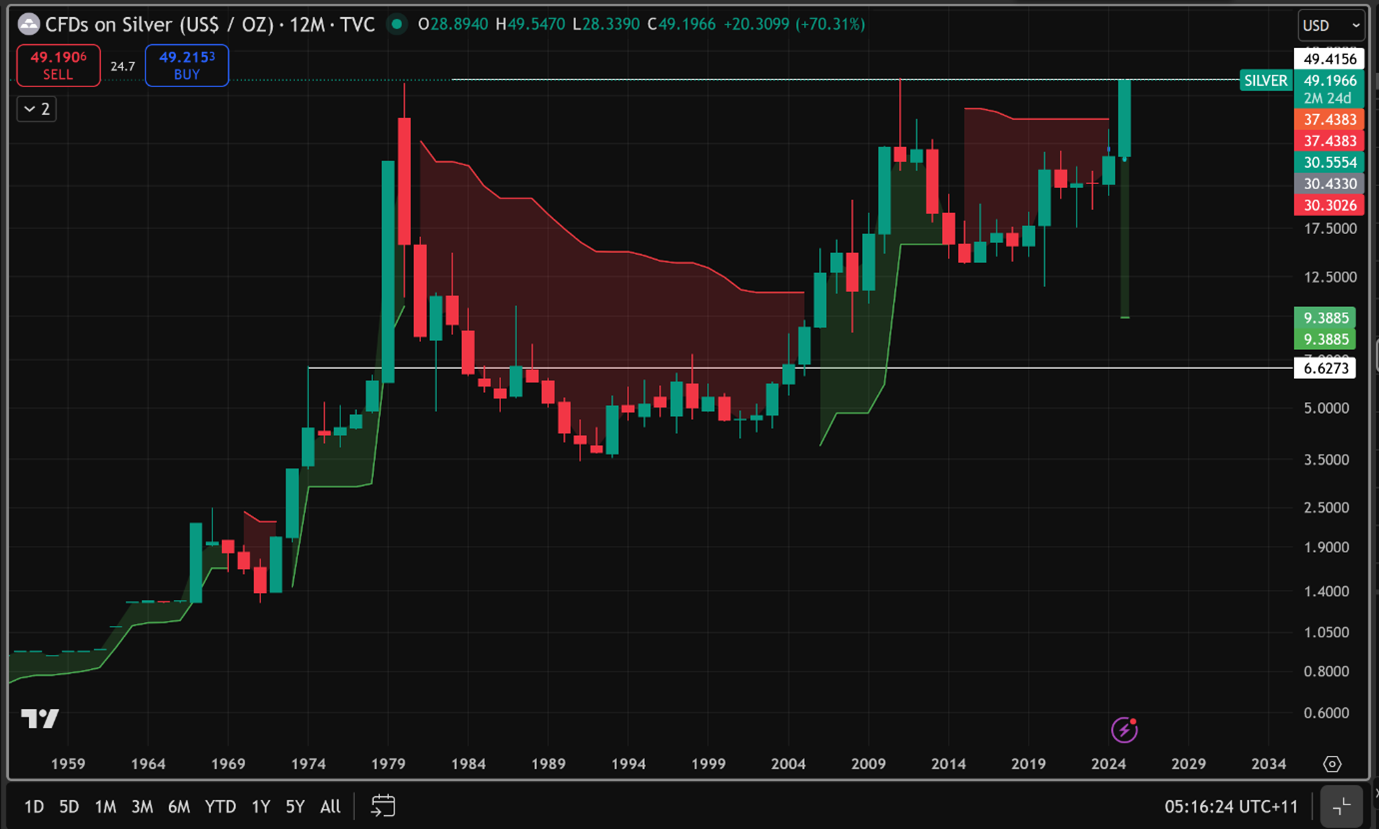Click the BUY 49.215 price button
Screen dimensions: 1379x829
(x=187, y=66)
